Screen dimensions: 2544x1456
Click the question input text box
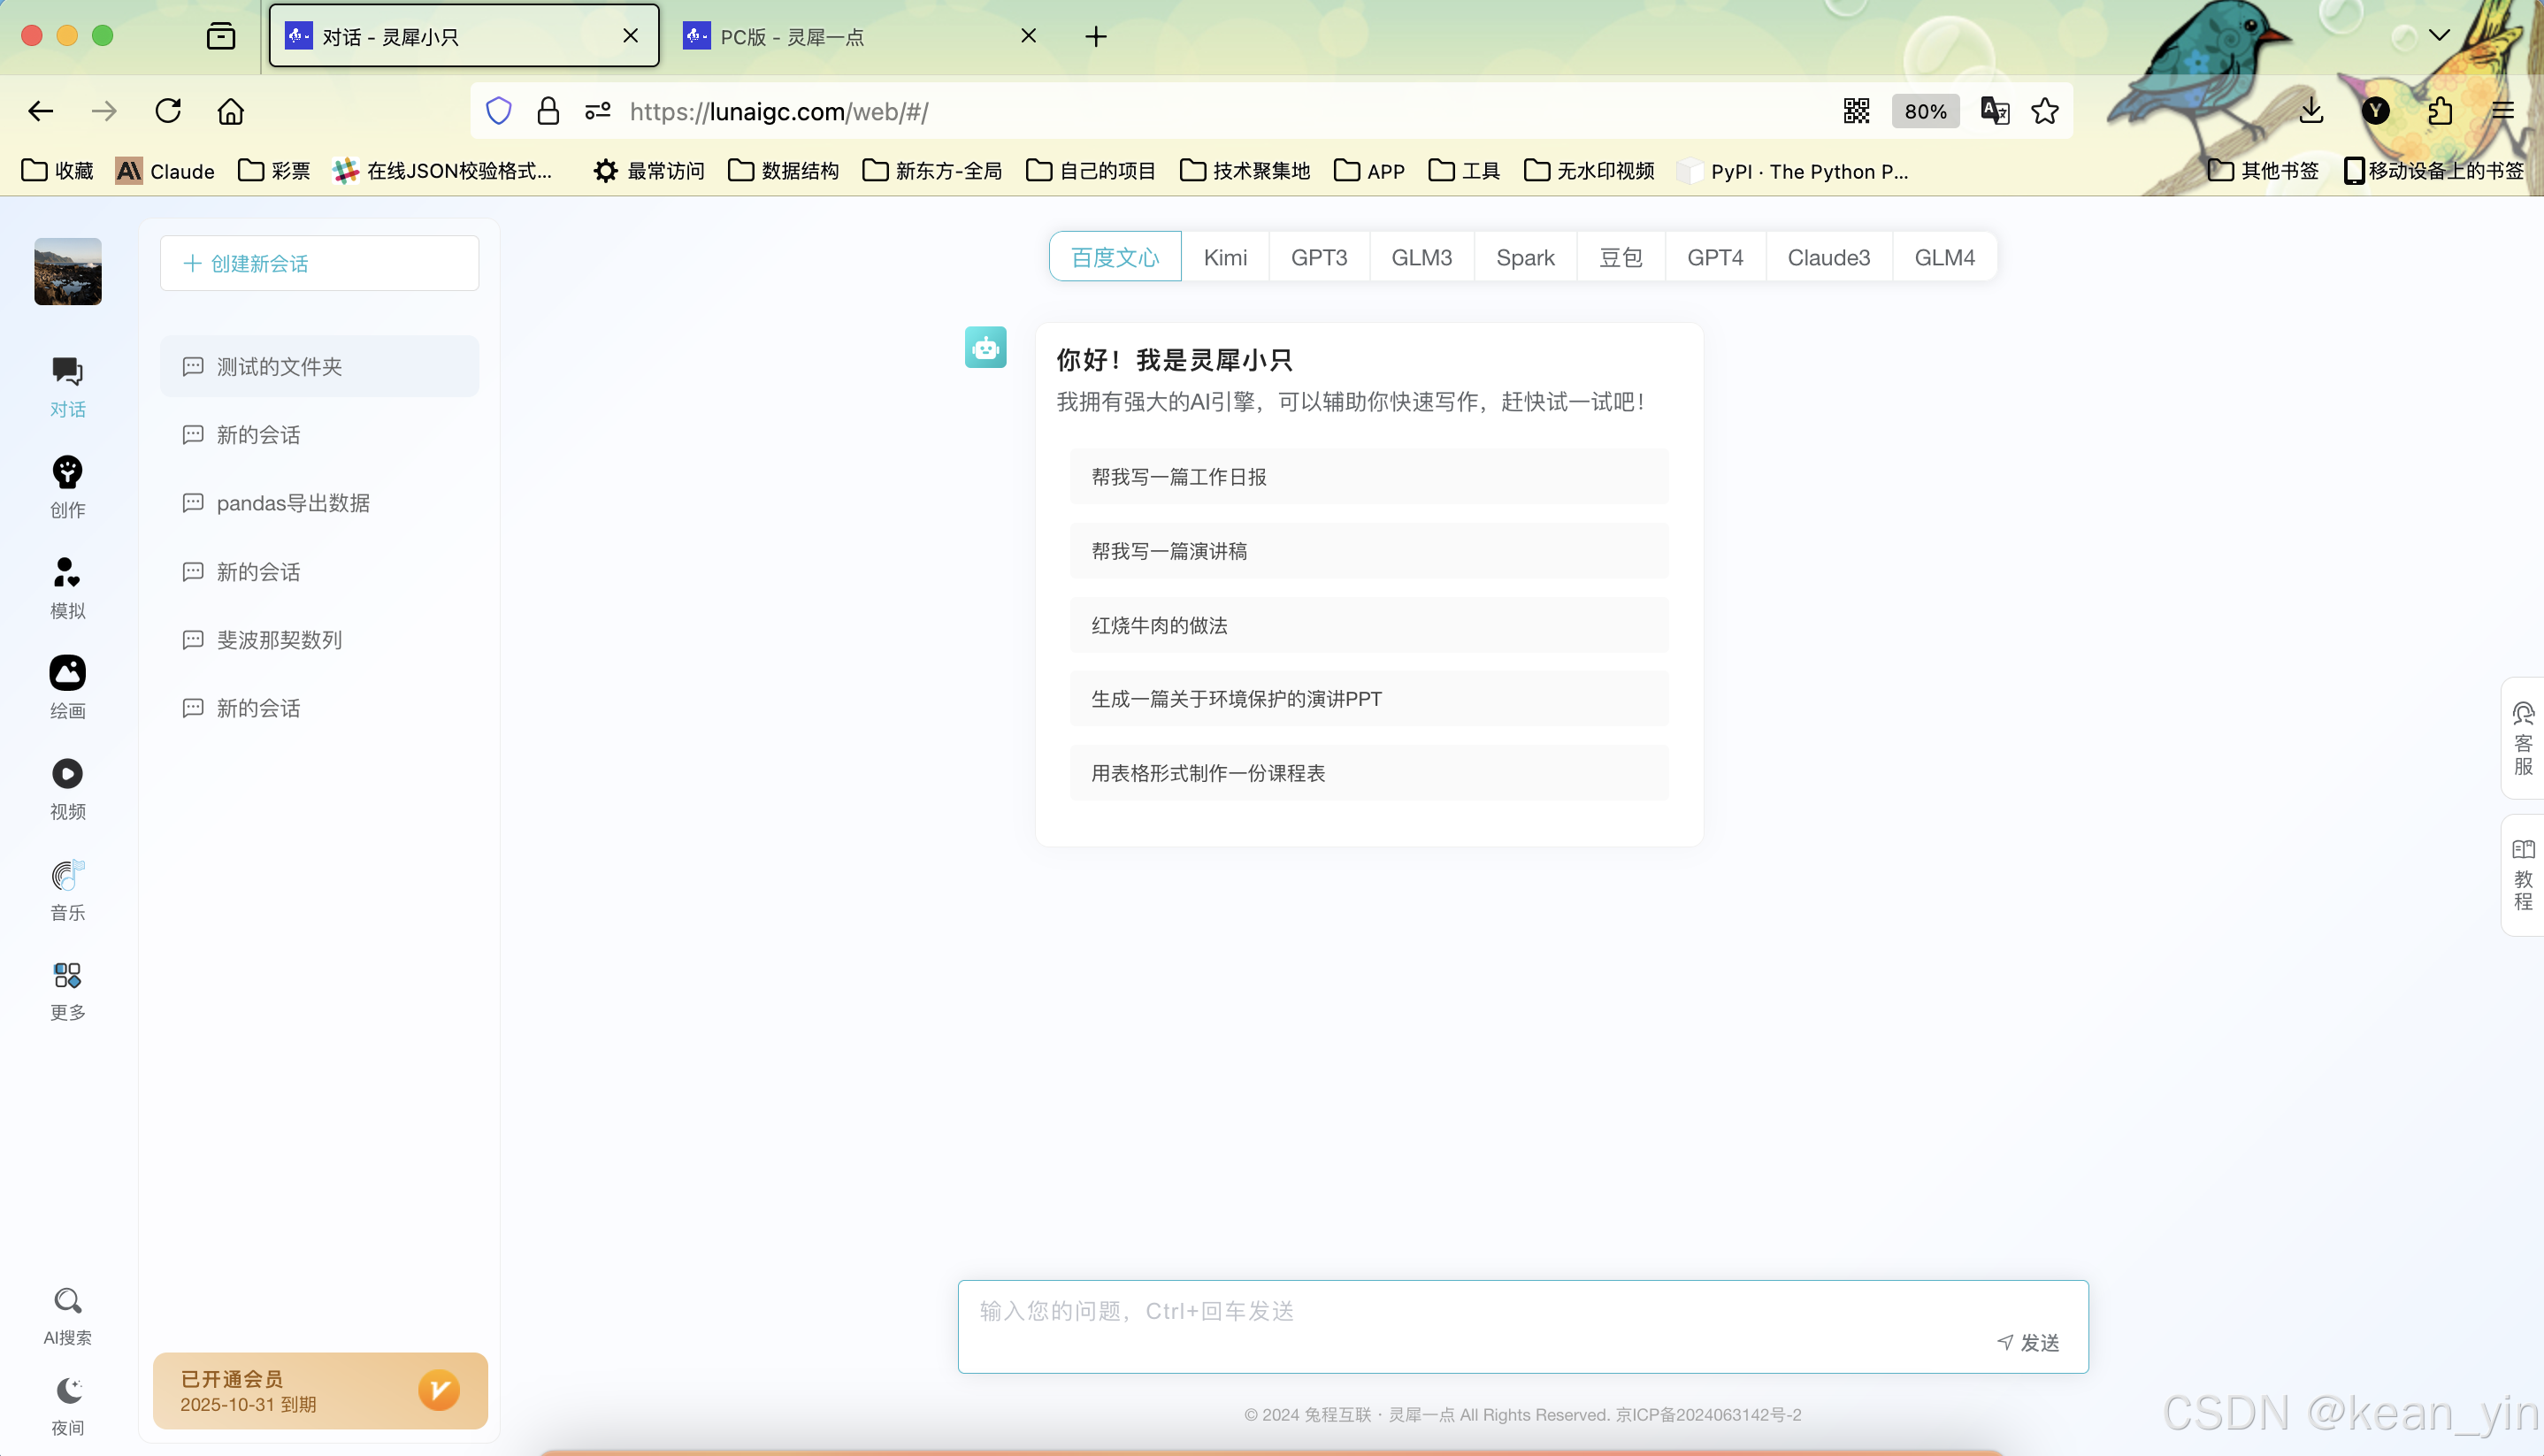point(1480,1312)
